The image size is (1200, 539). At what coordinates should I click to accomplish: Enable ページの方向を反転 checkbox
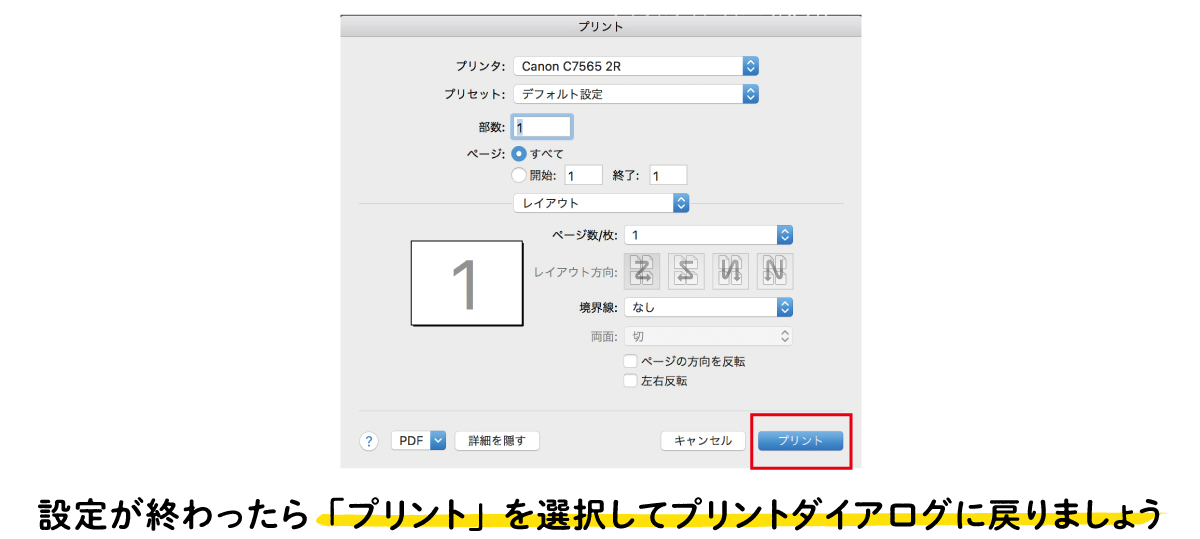[630, 361]
